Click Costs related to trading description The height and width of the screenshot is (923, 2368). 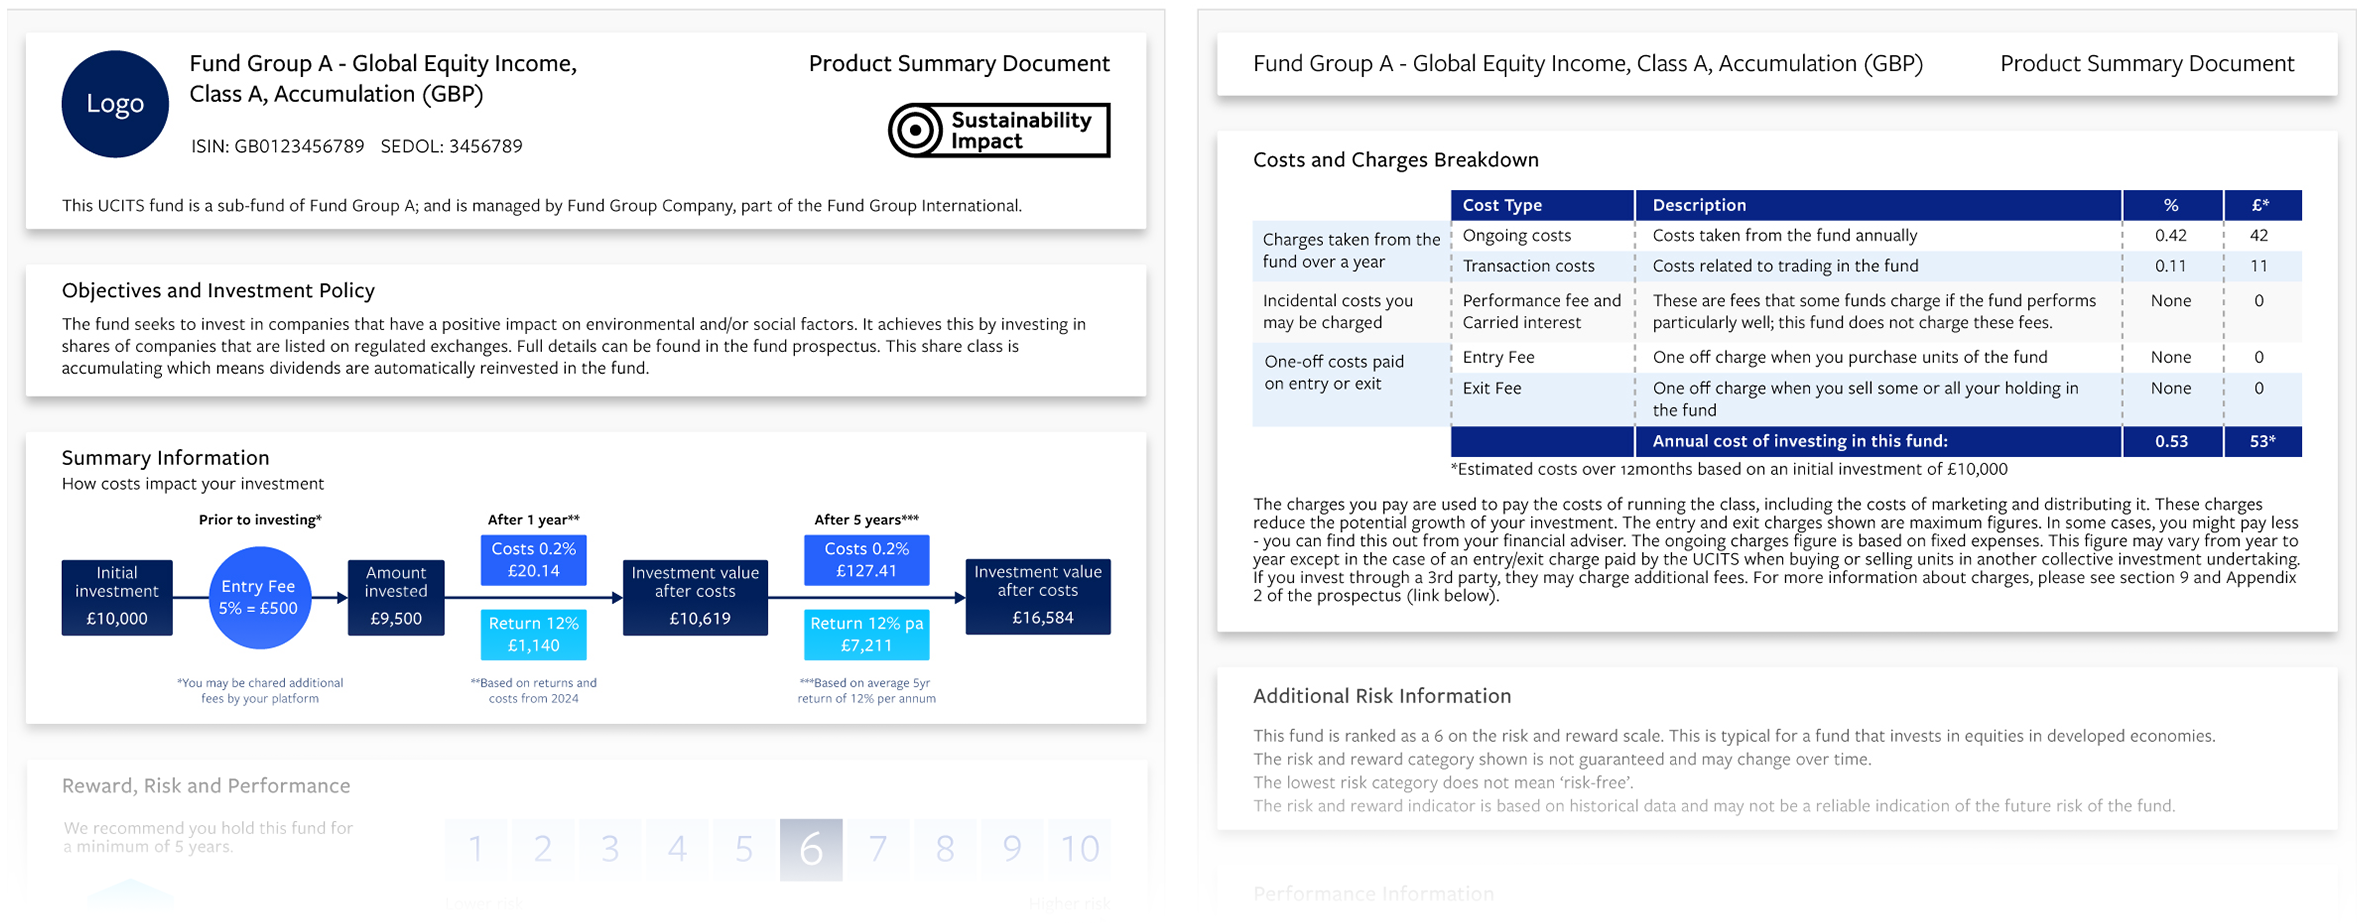(x=1786, y=266)
